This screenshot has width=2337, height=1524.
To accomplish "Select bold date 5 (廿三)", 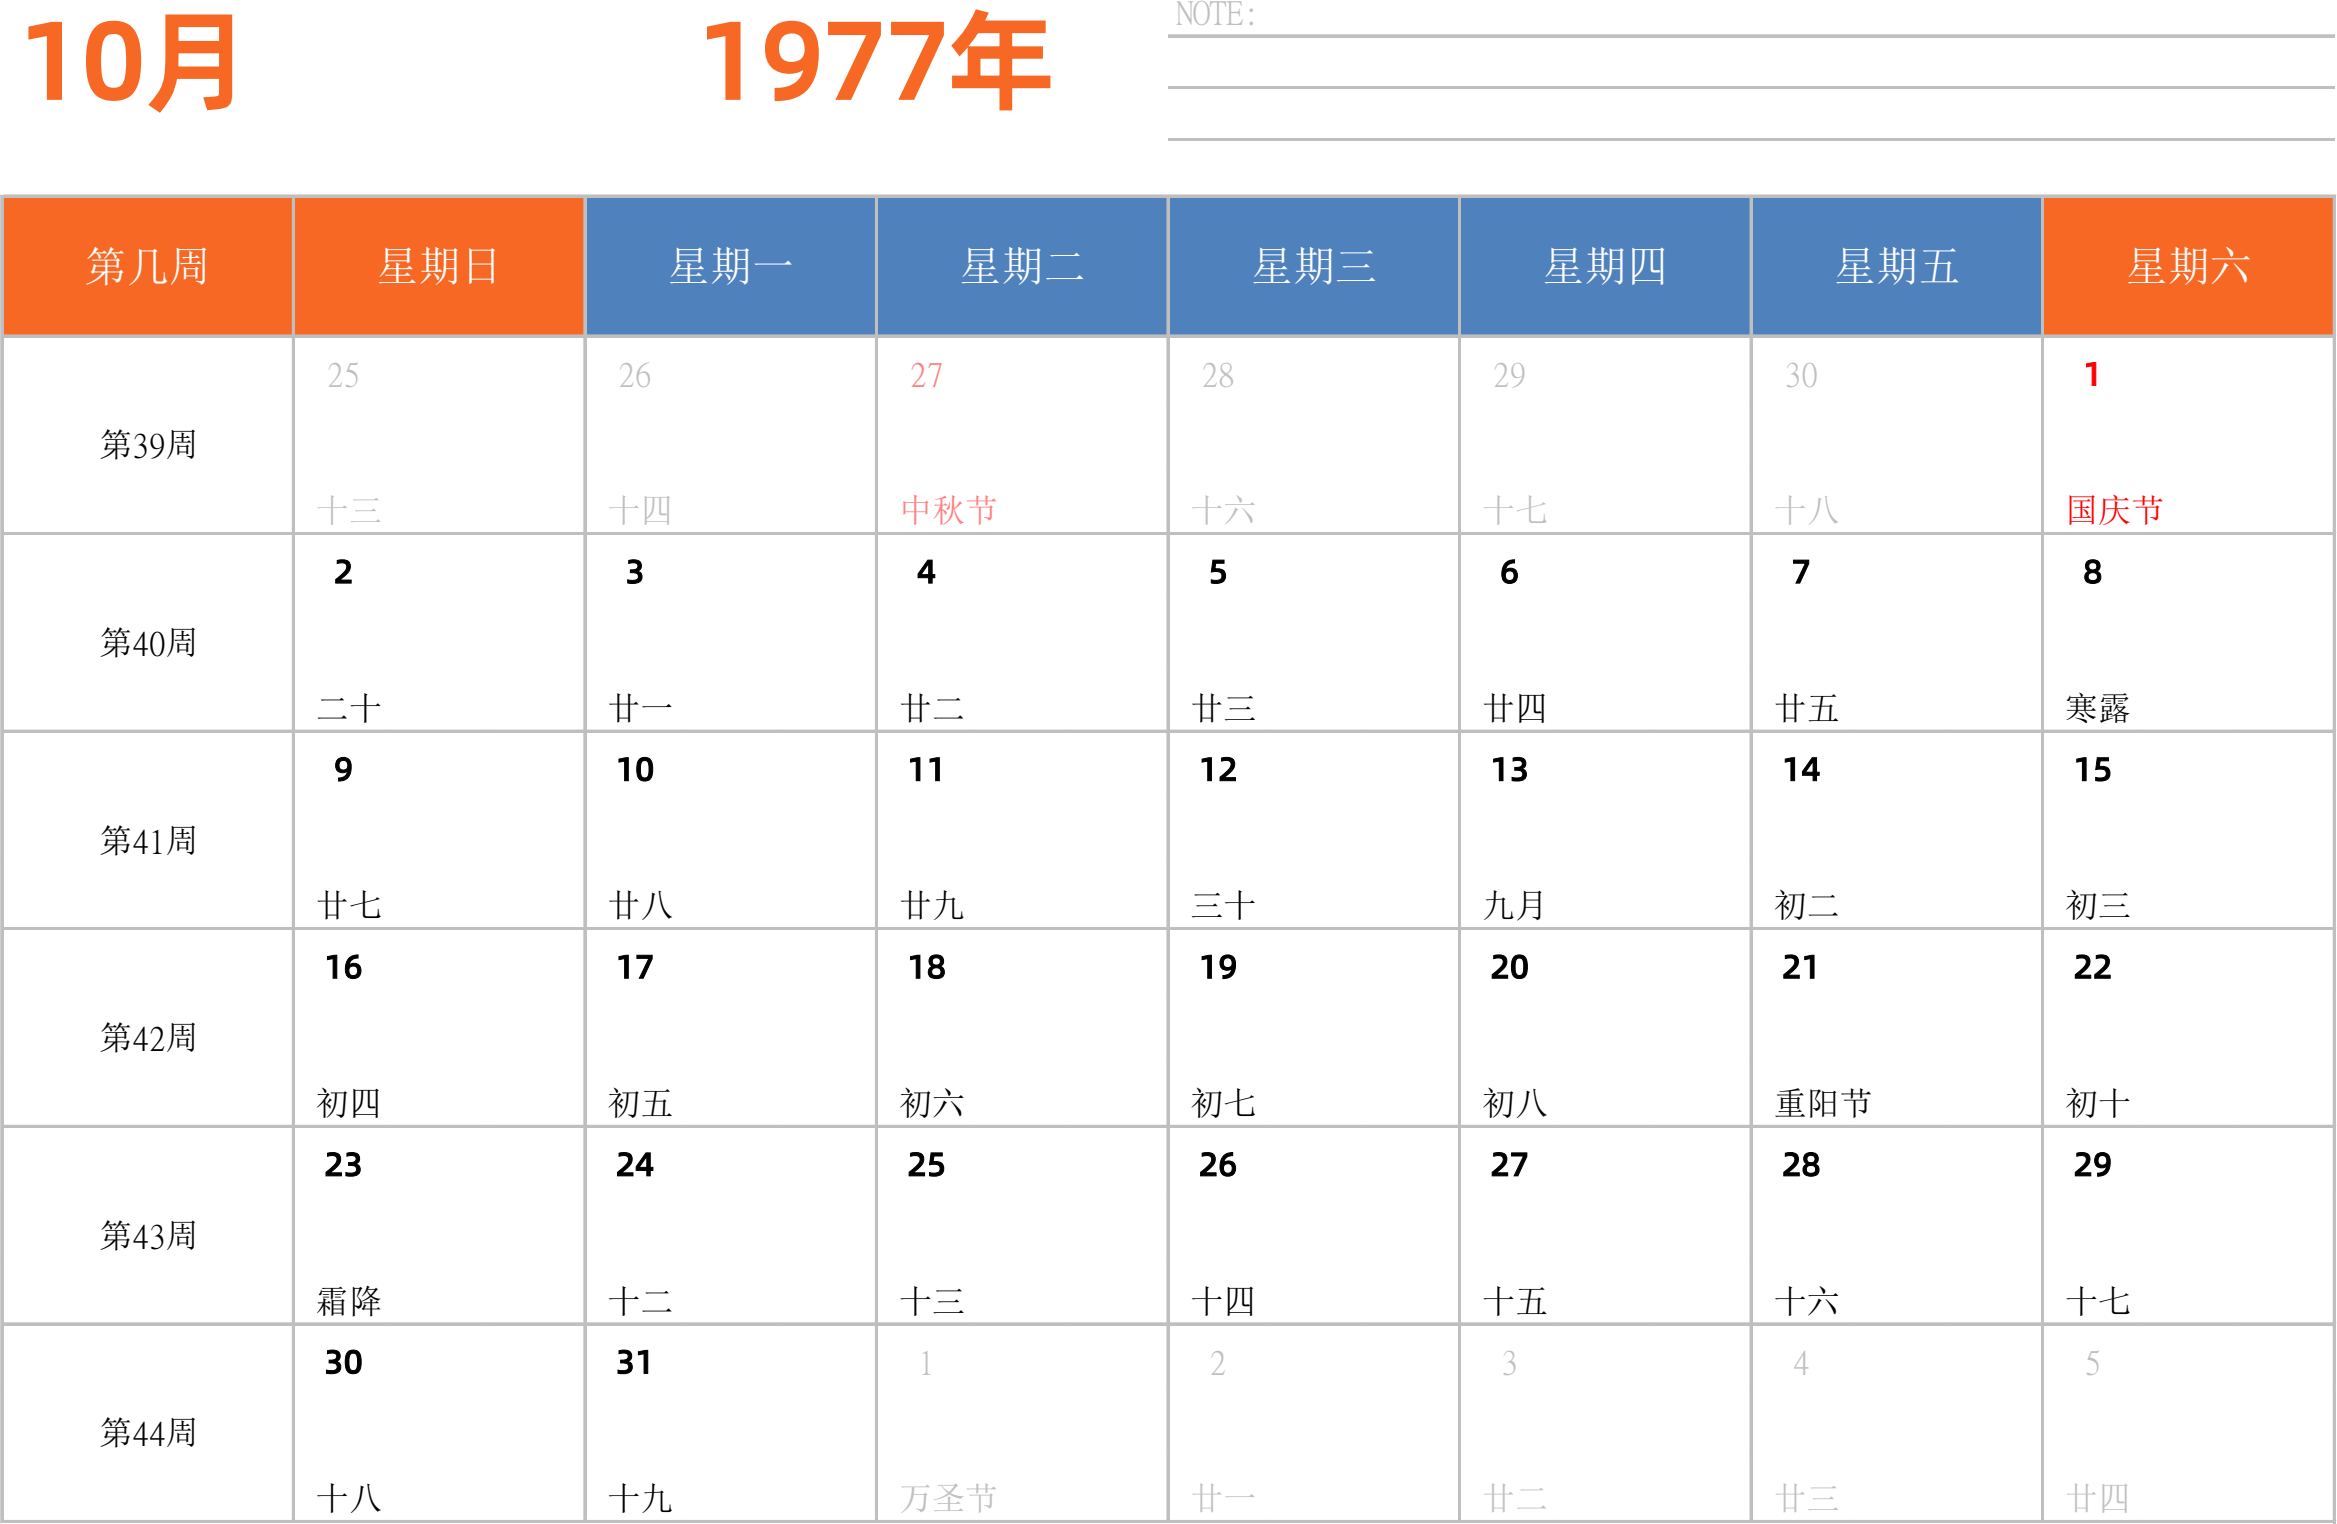I will [1218, 572].
